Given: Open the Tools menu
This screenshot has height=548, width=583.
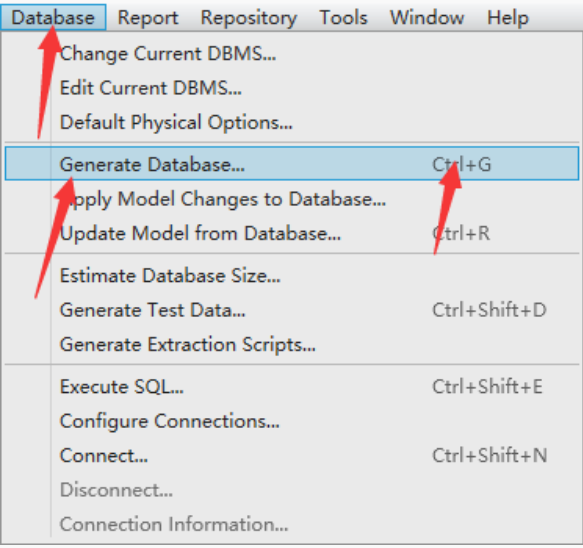Looking at the screenshot, I should pyautogui.click(x=344, y=17).
